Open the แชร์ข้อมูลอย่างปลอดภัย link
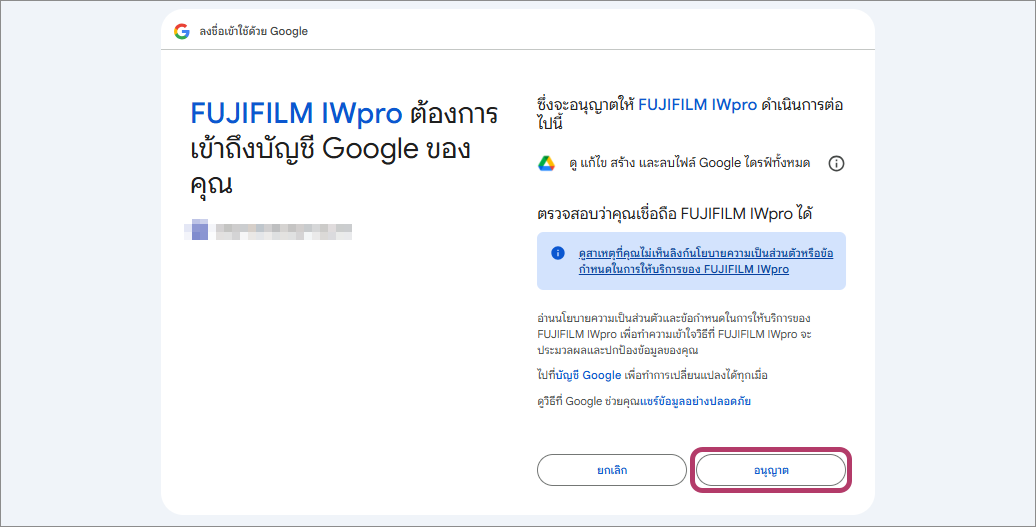 coord(696,401)
